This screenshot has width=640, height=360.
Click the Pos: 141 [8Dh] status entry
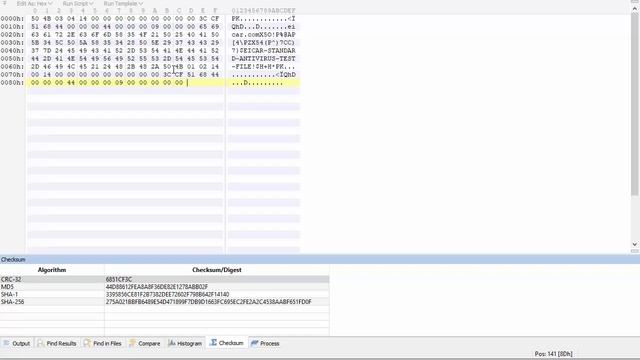pyautogui.click(x=553, y=353)
